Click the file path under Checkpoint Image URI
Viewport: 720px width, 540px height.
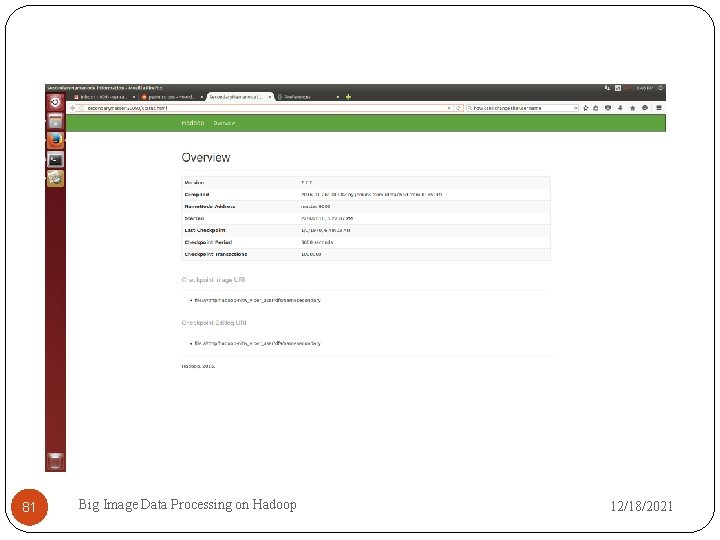pos(258,300)
